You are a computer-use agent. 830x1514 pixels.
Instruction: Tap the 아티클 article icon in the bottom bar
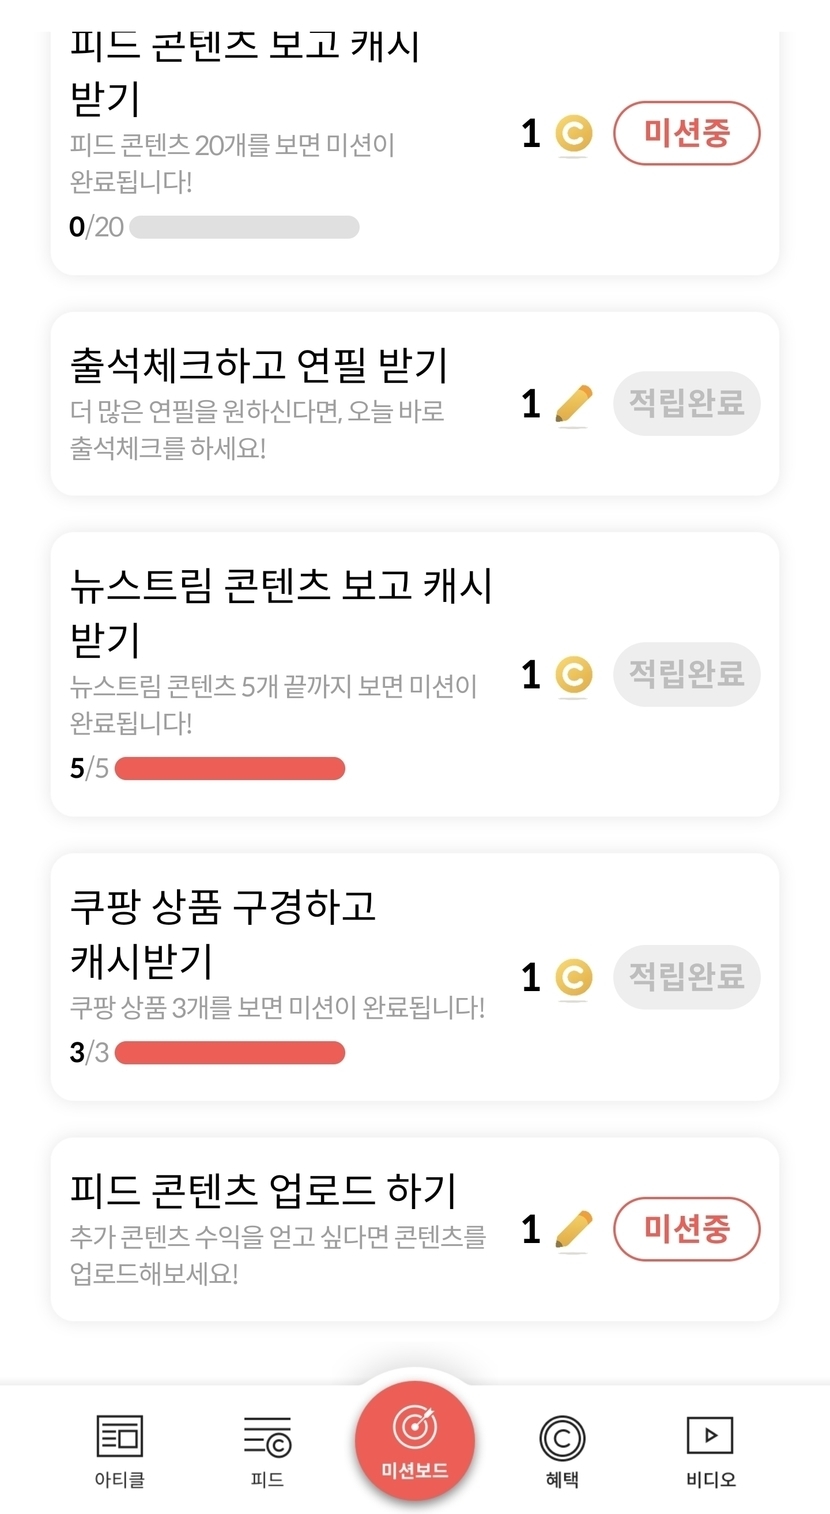pos(119,1438)
